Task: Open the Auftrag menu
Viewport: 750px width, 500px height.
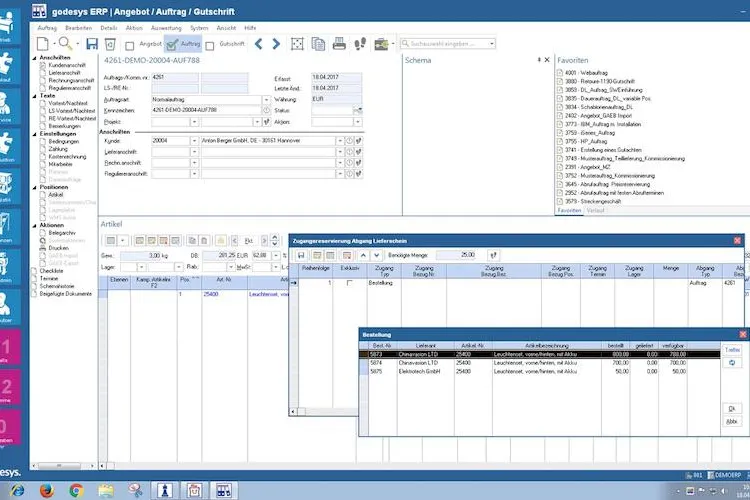Action: click(x=47, y=28)
